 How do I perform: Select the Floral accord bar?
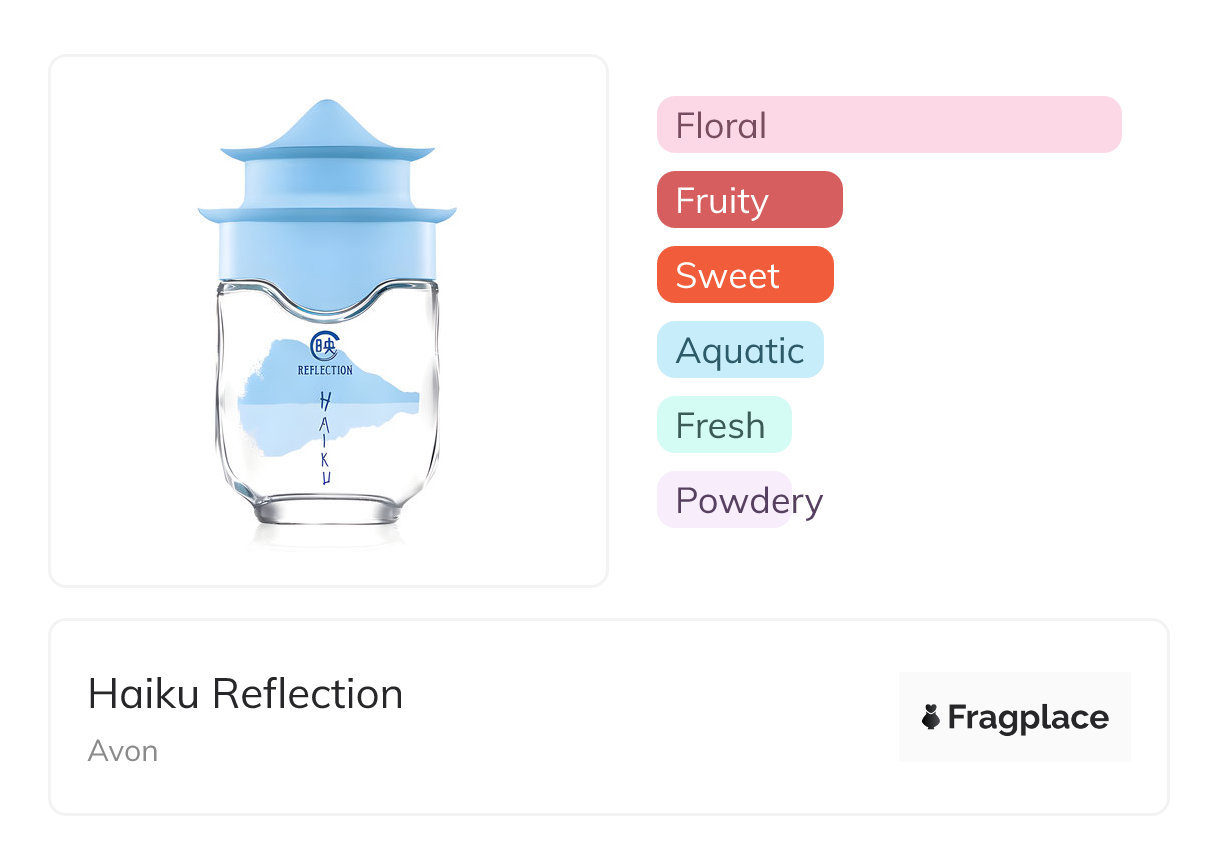click(889, 125)
